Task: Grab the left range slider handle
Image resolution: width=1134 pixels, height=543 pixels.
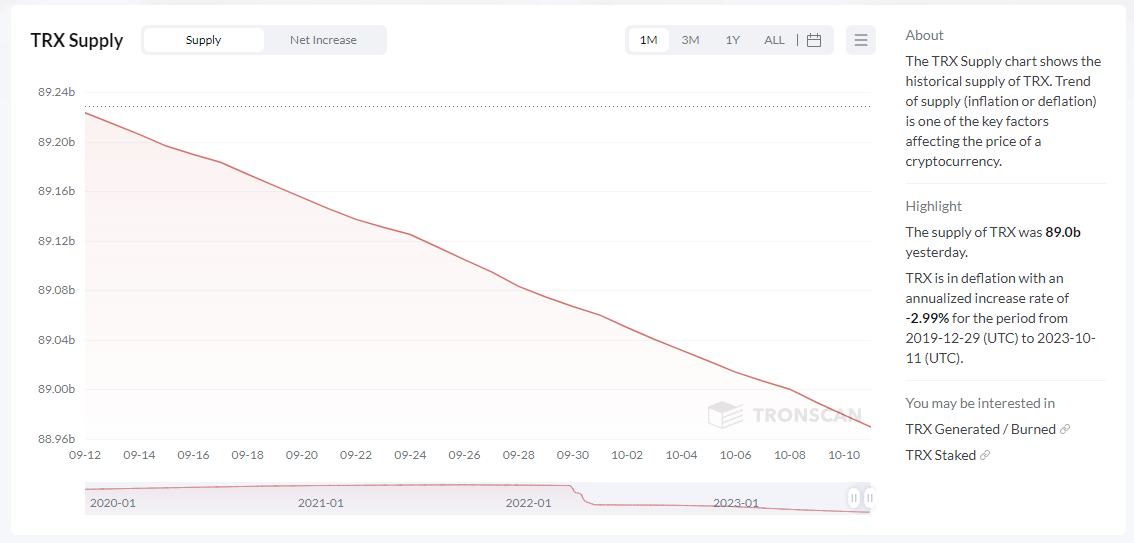Action: tap(854, 497)
